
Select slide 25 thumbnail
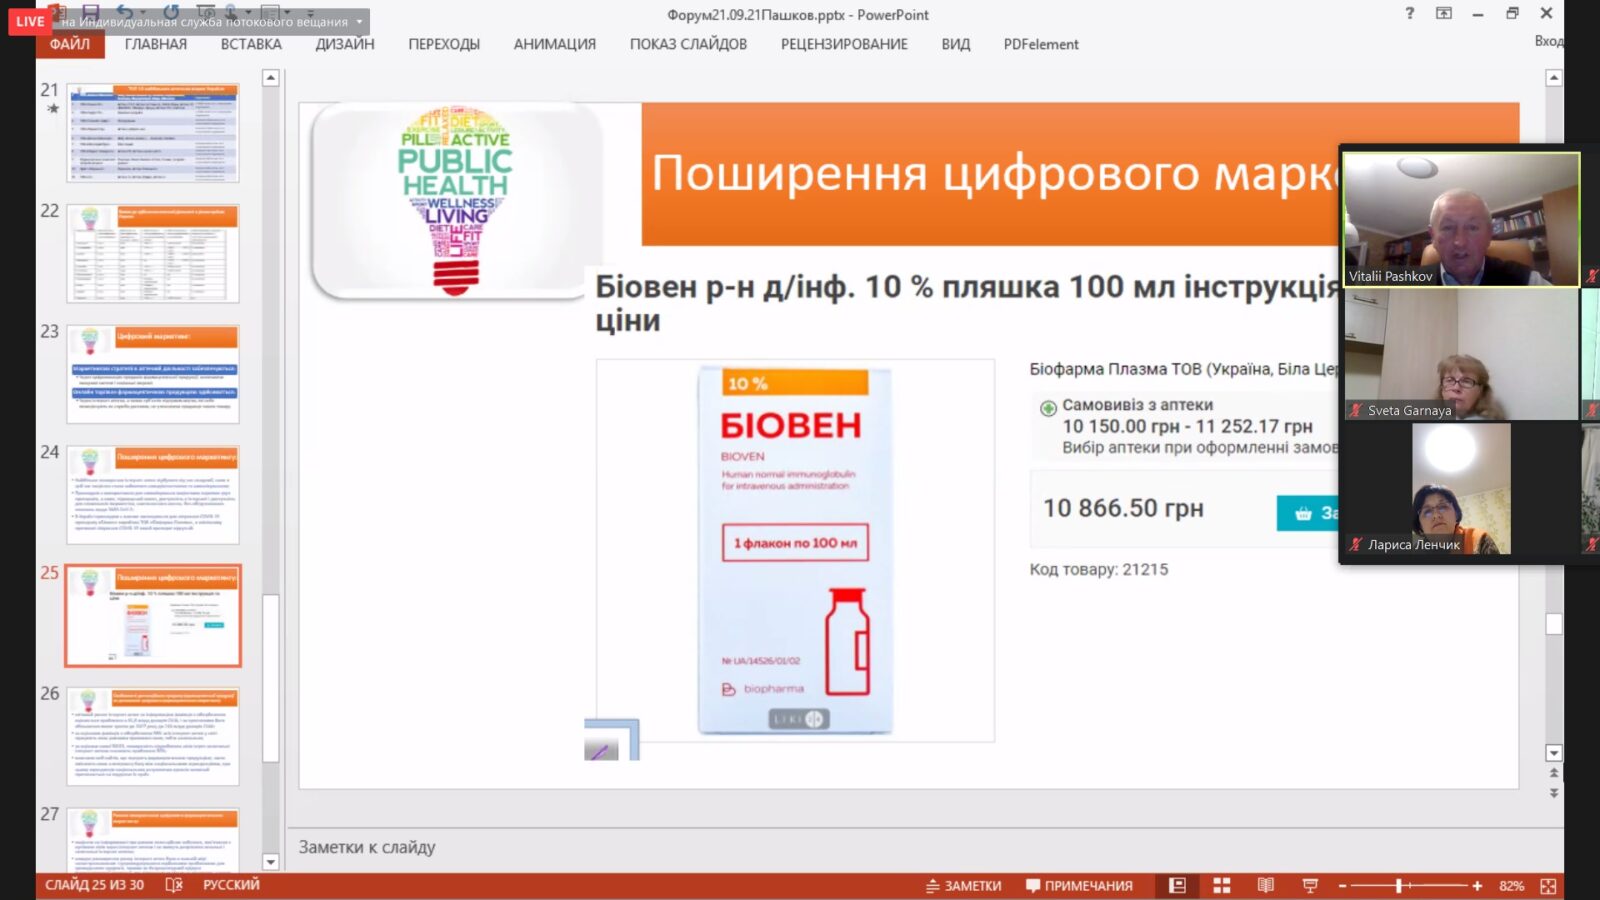pos(153,616)
